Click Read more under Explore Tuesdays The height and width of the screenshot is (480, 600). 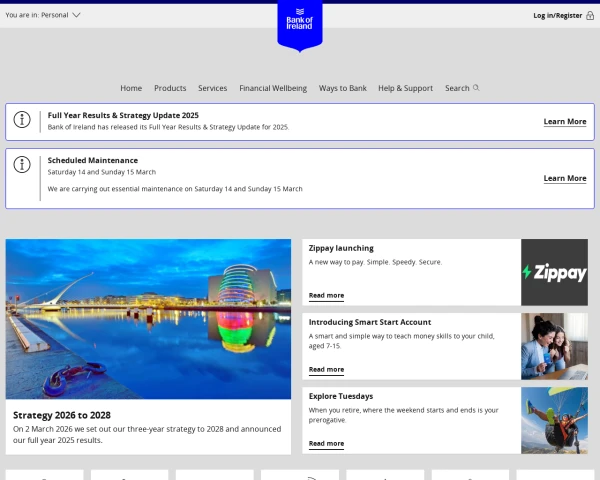(326, 443)
